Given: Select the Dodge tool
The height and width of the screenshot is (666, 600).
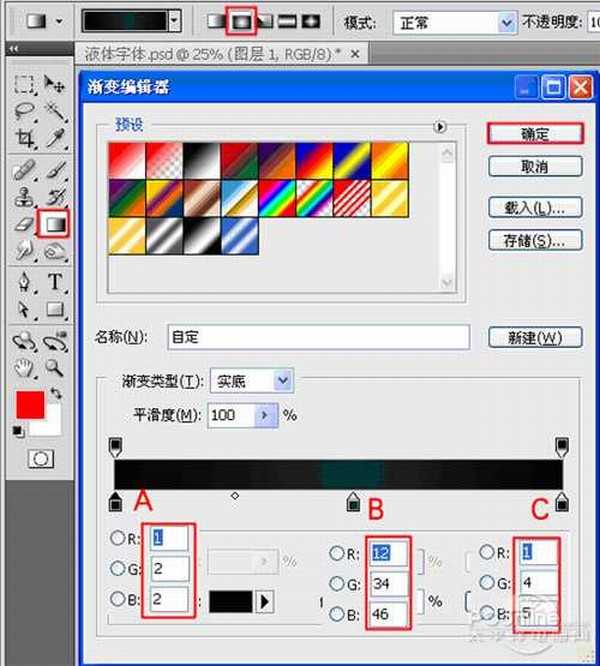Looking at the screenshot, I should click(x=24, y=250).
